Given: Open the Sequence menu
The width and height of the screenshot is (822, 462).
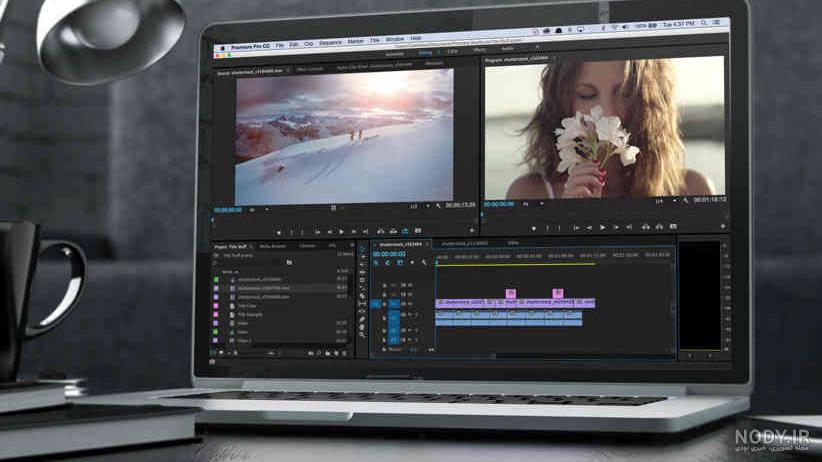Looking at the screenshot, I should [330, 43].
